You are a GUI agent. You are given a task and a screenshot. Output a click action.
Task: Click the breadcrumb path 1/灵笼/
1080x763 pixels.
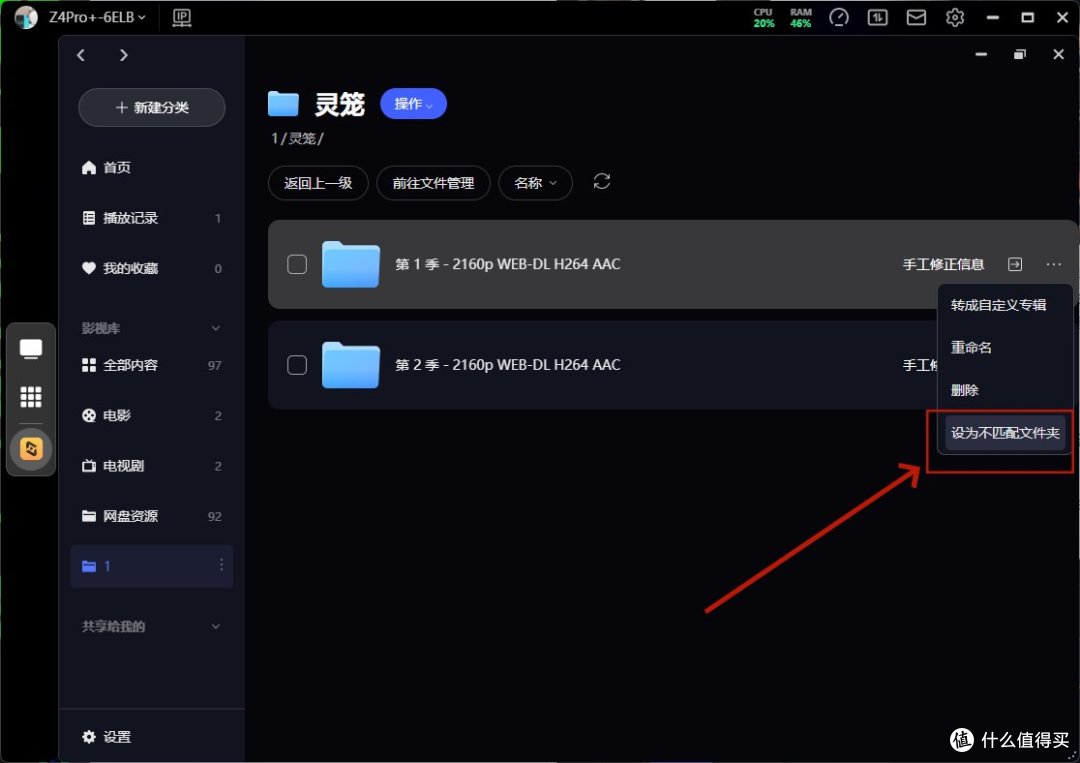click(x=298, y=138)
